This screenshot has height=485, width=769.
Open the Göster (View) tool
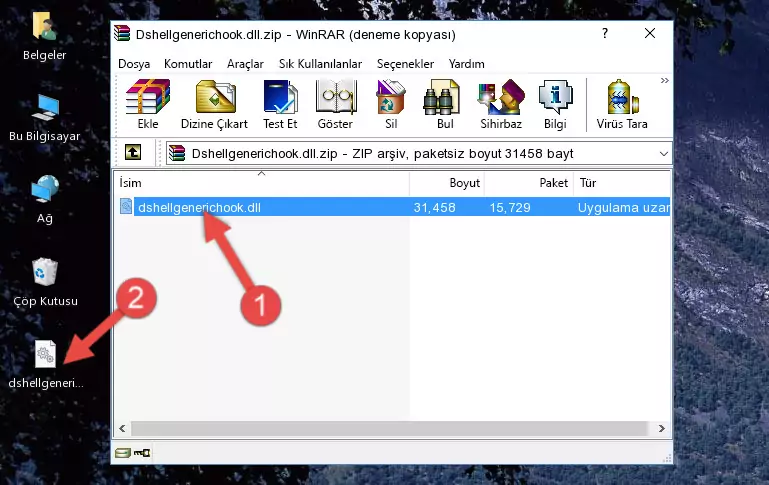pyautogui.click(x=335, y=104)
